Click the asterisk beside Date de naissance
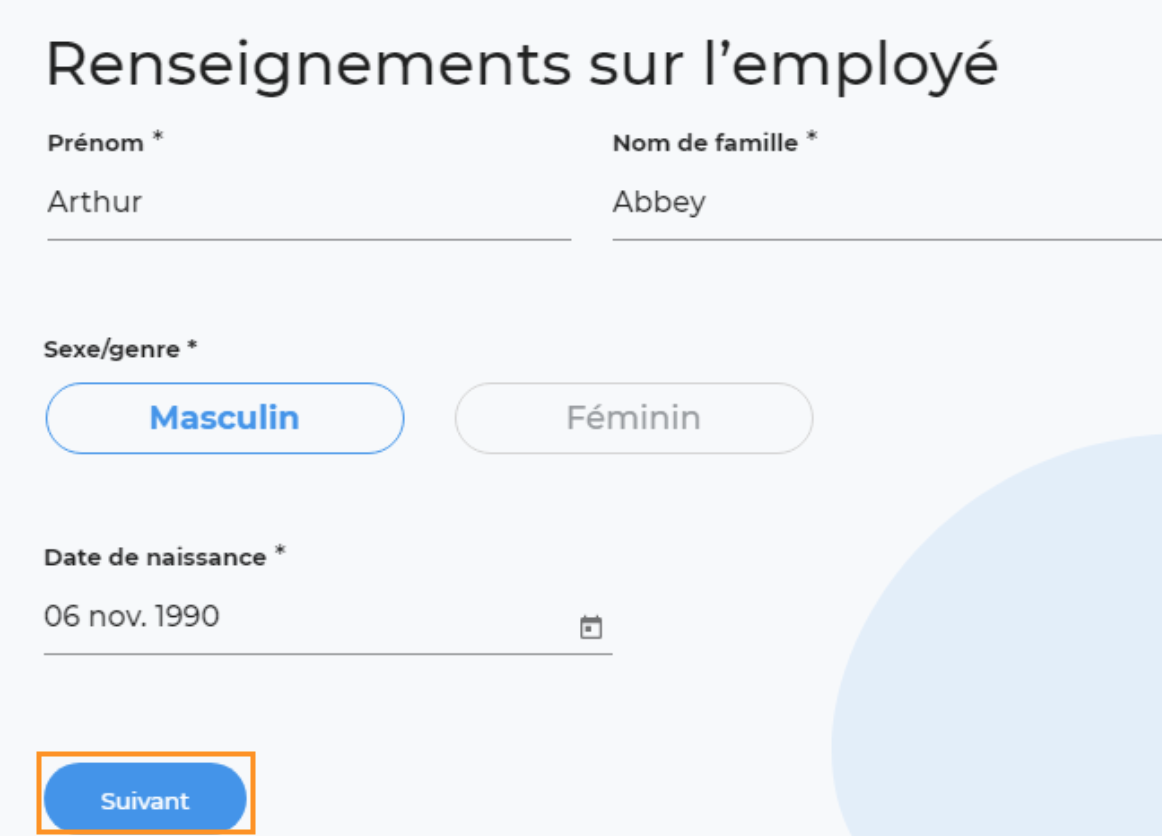 pos(280,551)
